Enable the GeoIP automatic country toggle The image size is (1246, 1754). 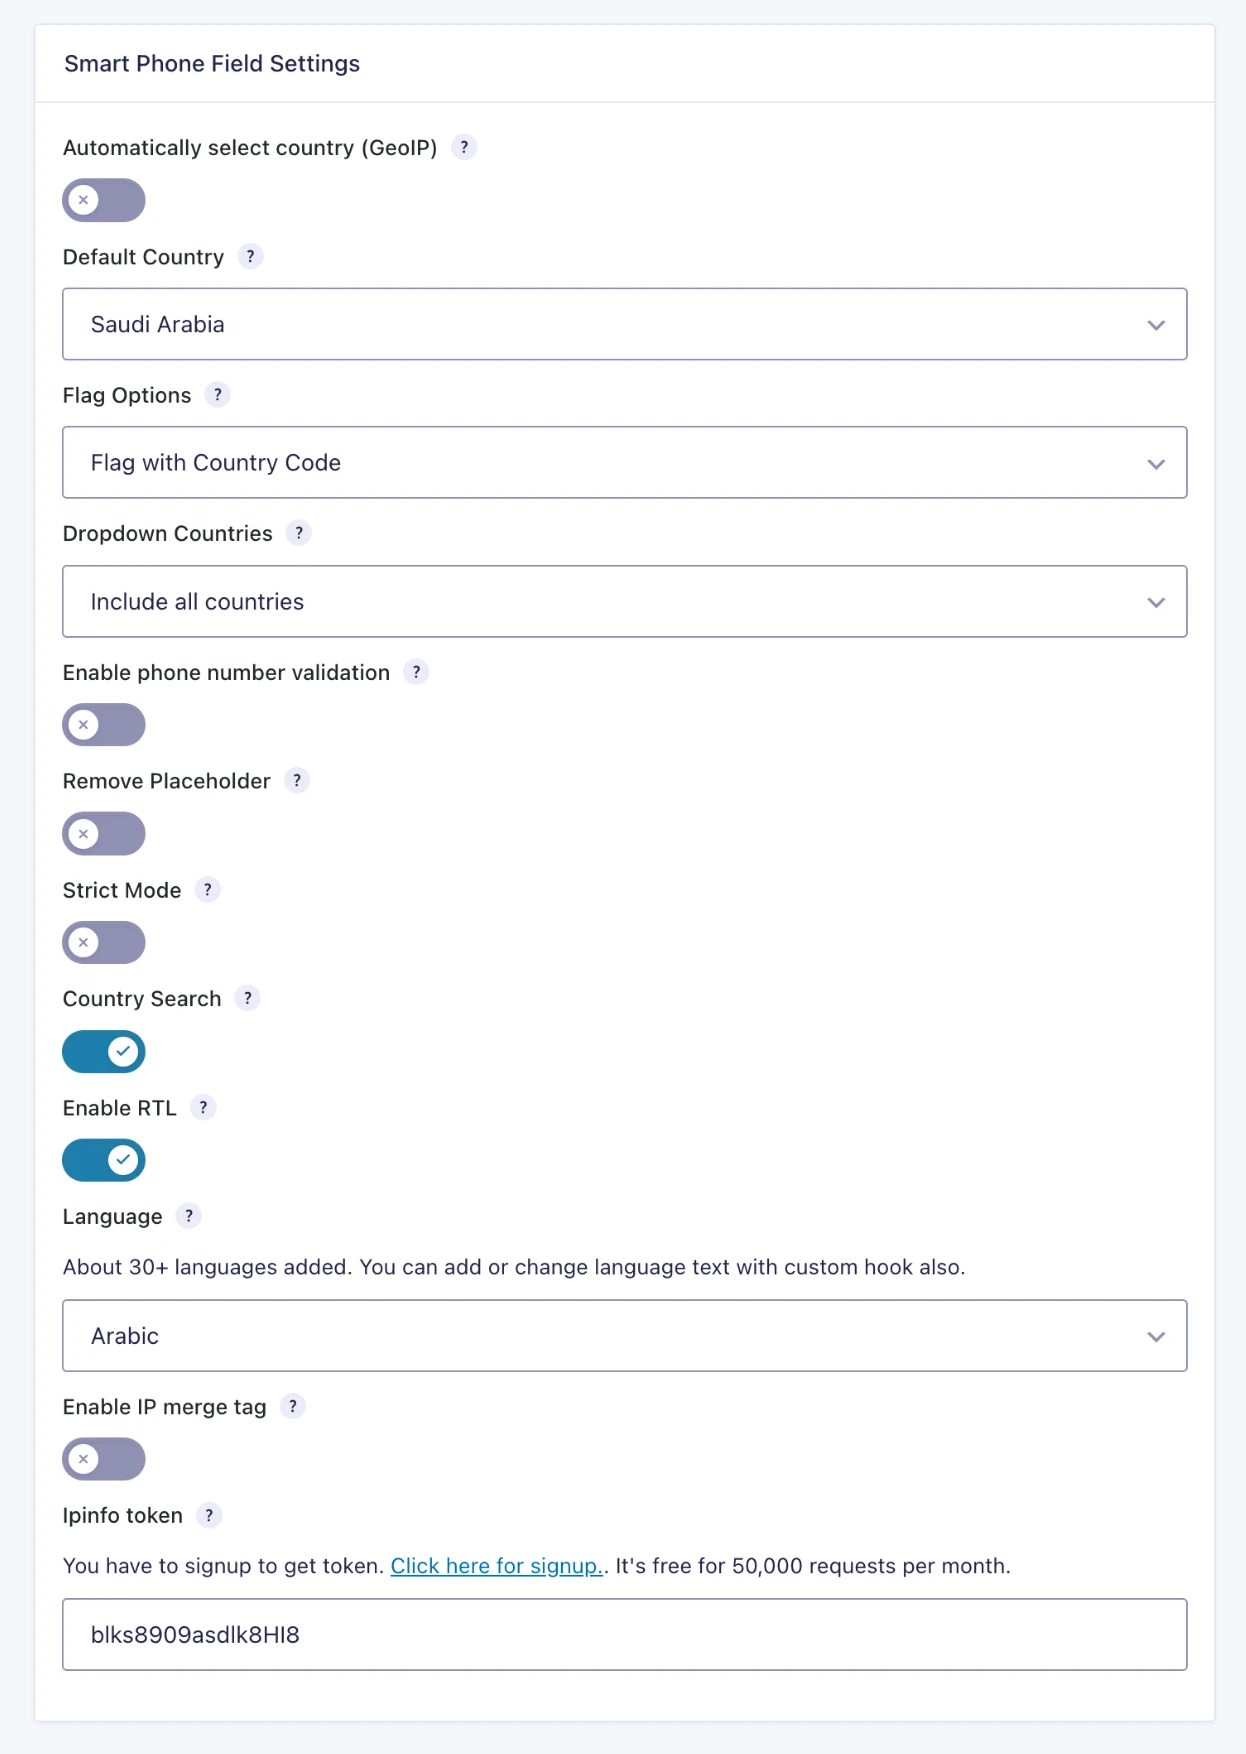[104, 200]
